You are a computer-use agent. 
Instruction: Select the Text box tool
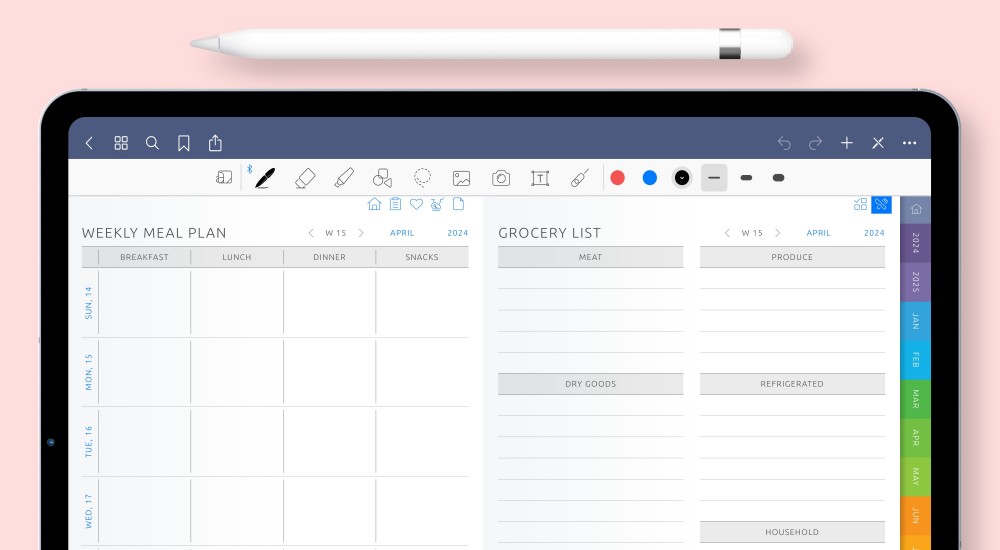540,178
